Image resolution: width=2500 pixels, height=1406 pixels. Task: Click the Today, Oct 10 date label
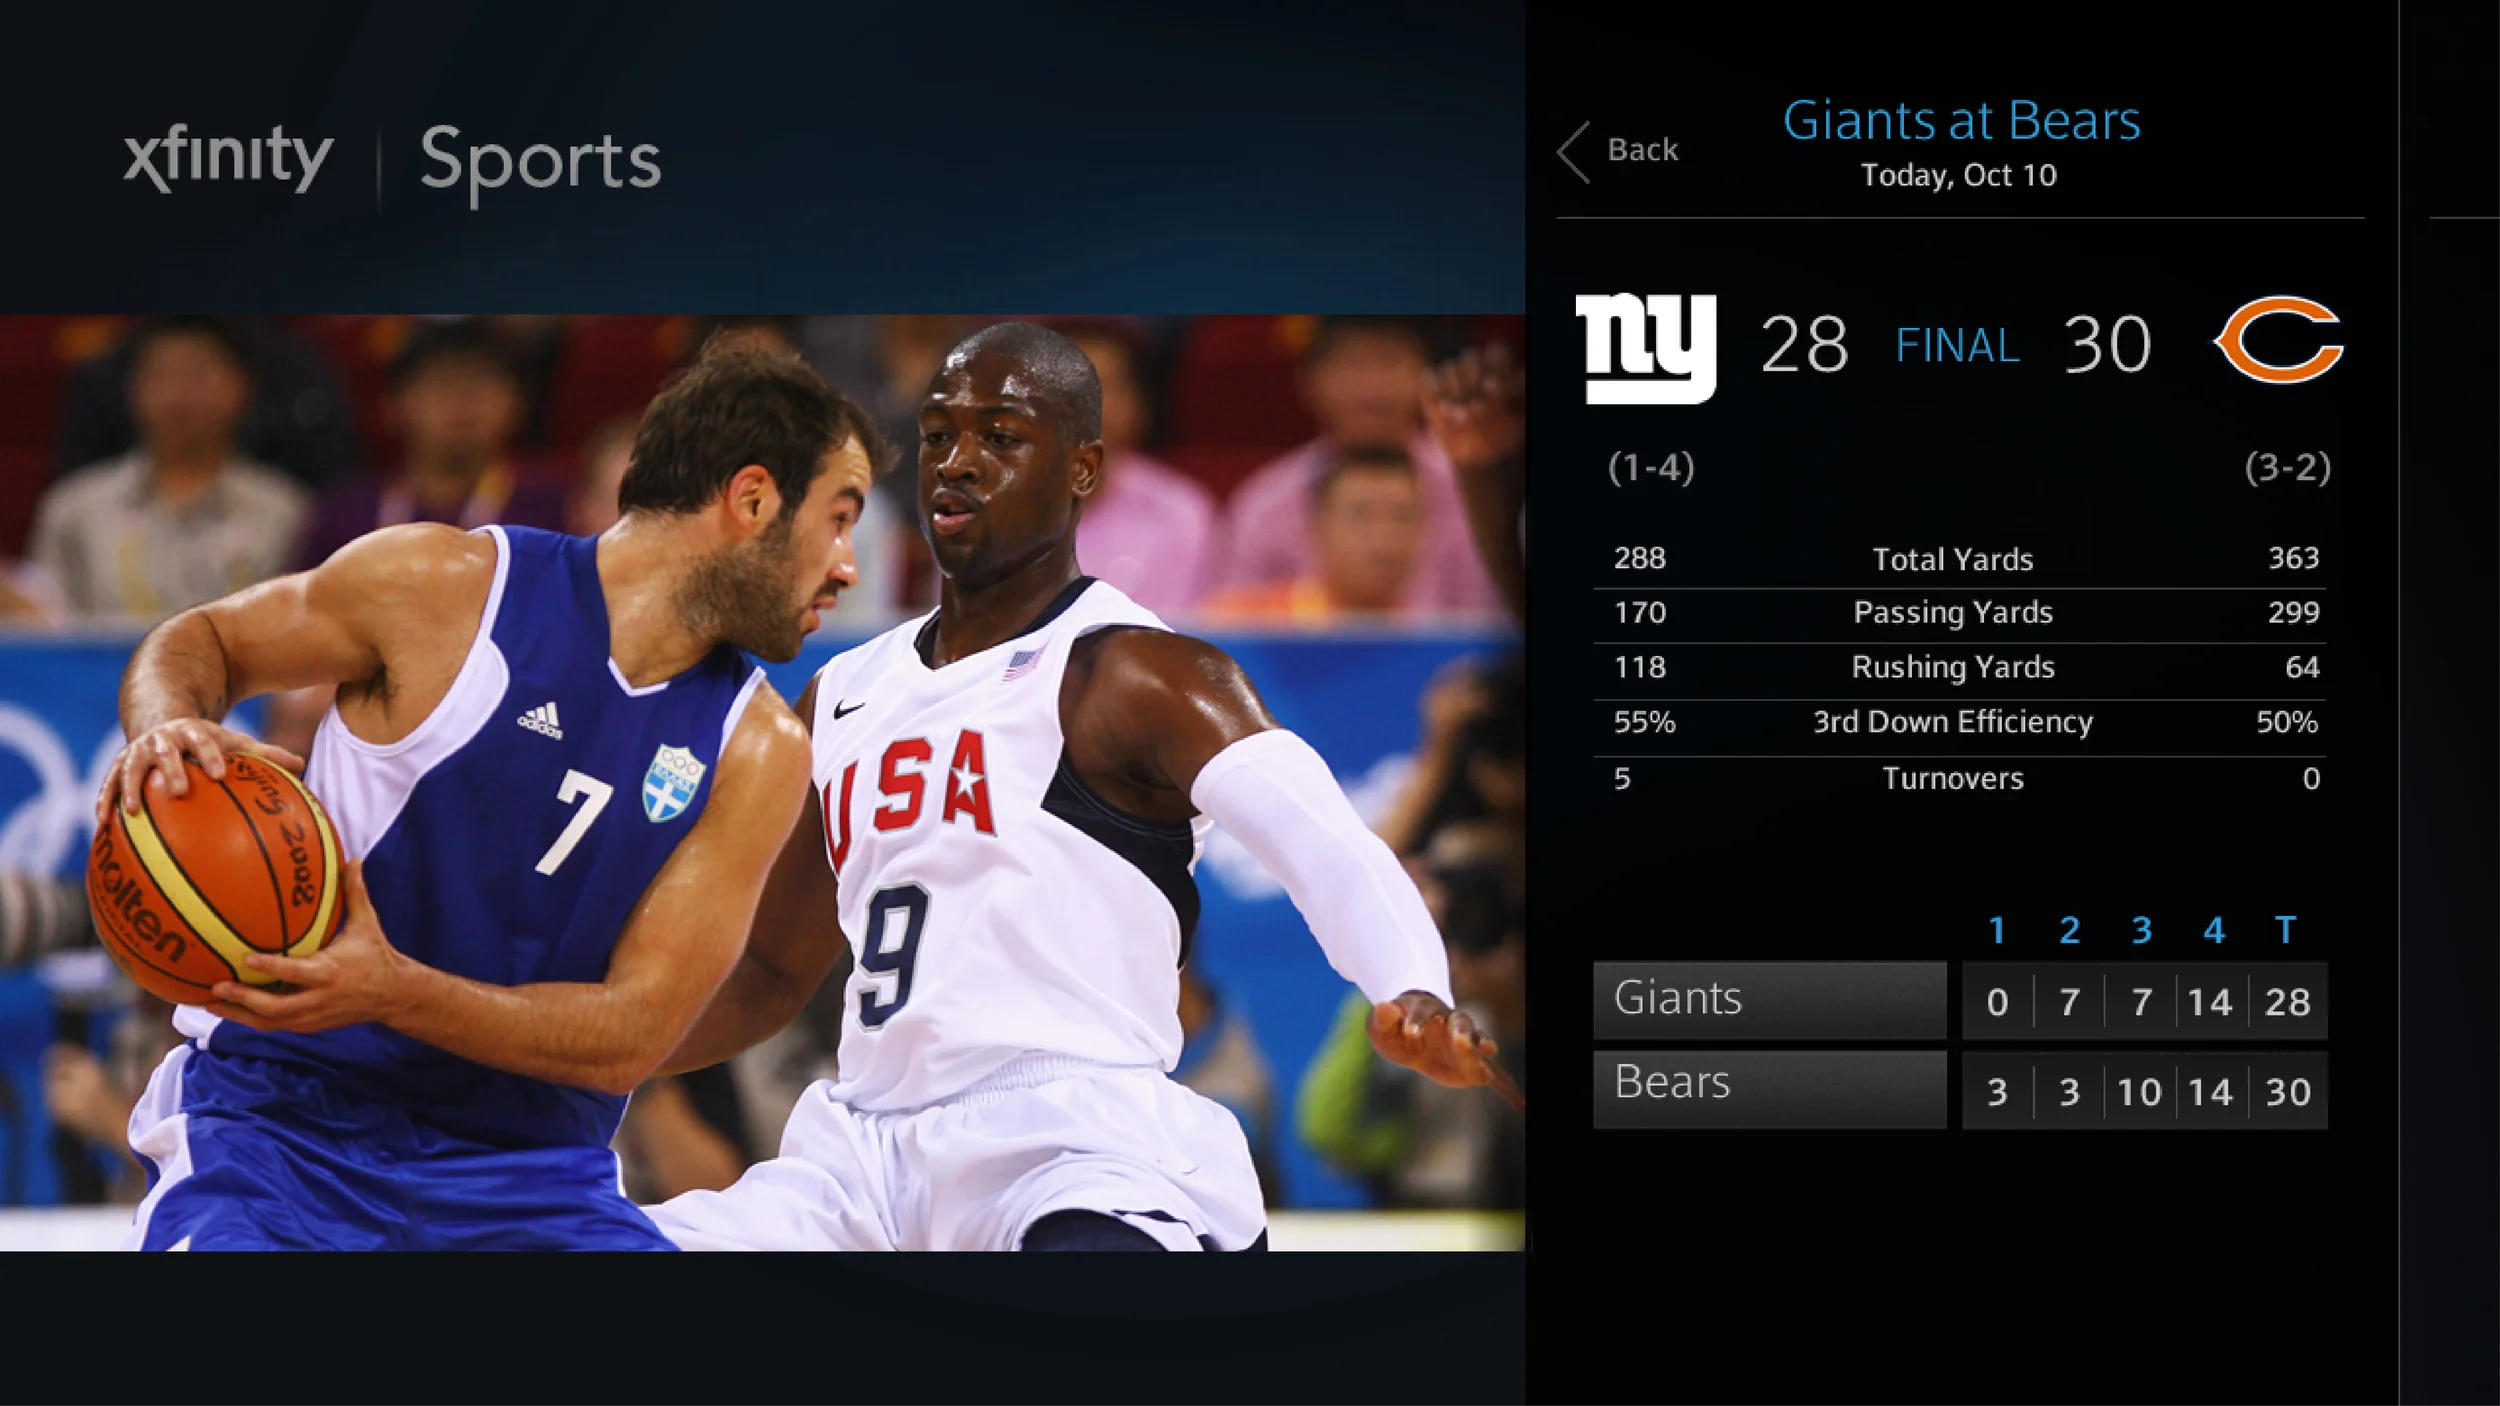pos(1959,176)
